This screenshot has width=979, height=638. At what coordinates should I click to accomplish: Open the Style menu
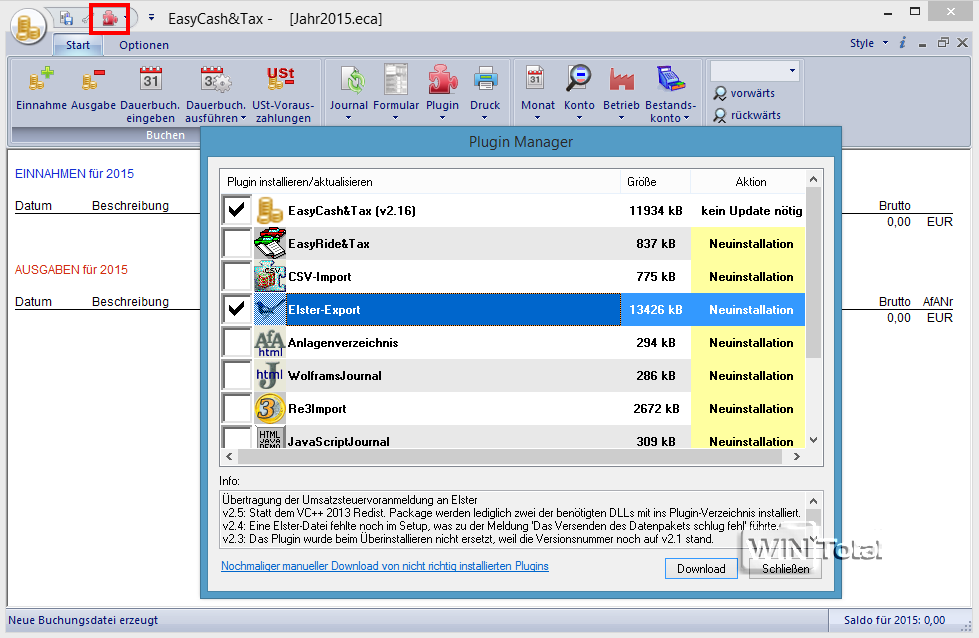coord(866,44)
